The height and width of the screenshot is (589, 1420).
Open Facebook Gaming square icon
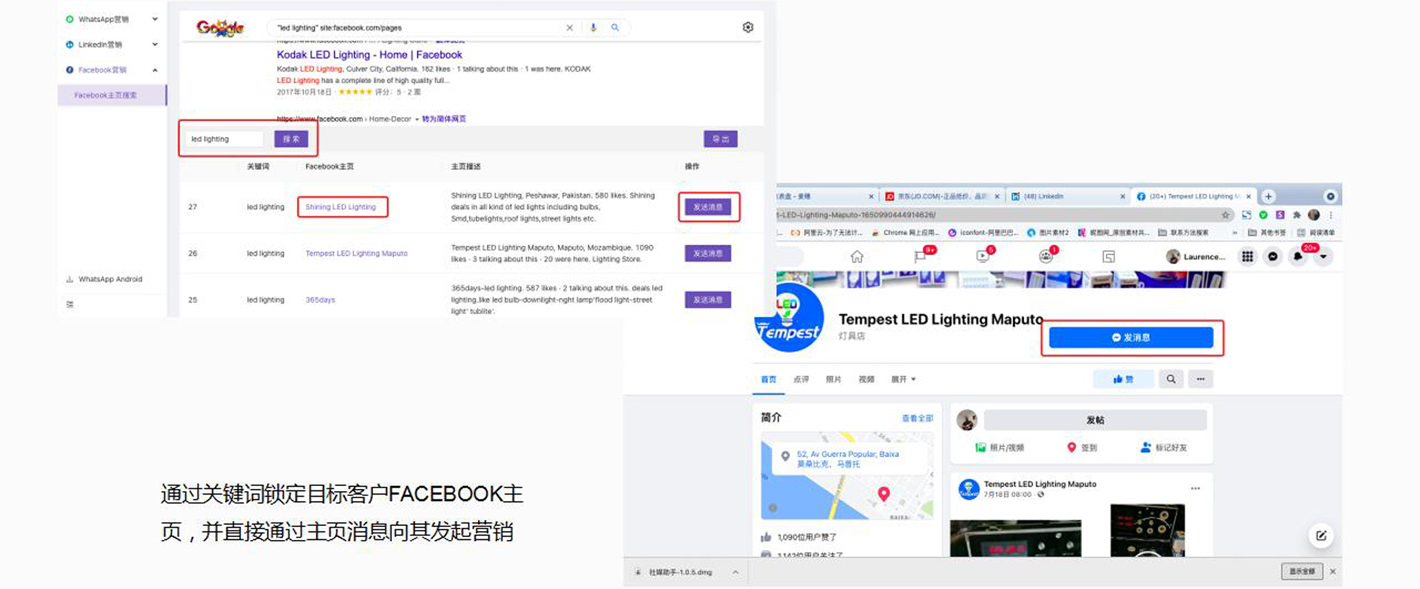tap(1108, 256)
